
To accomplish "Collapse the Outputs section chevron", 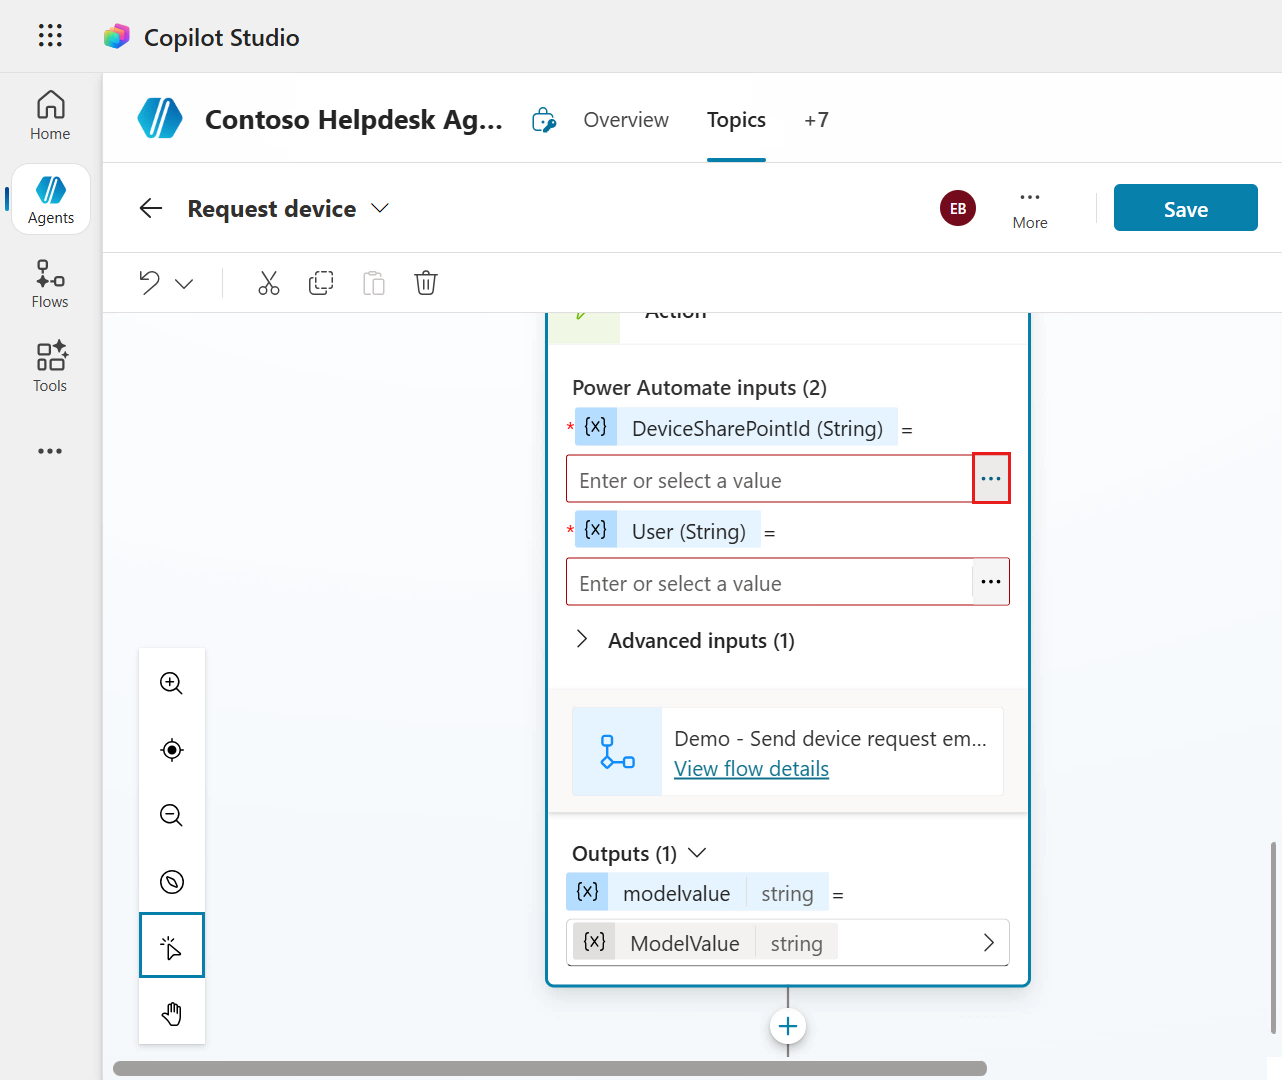I will pyautogui.click(x=698, y=853).
